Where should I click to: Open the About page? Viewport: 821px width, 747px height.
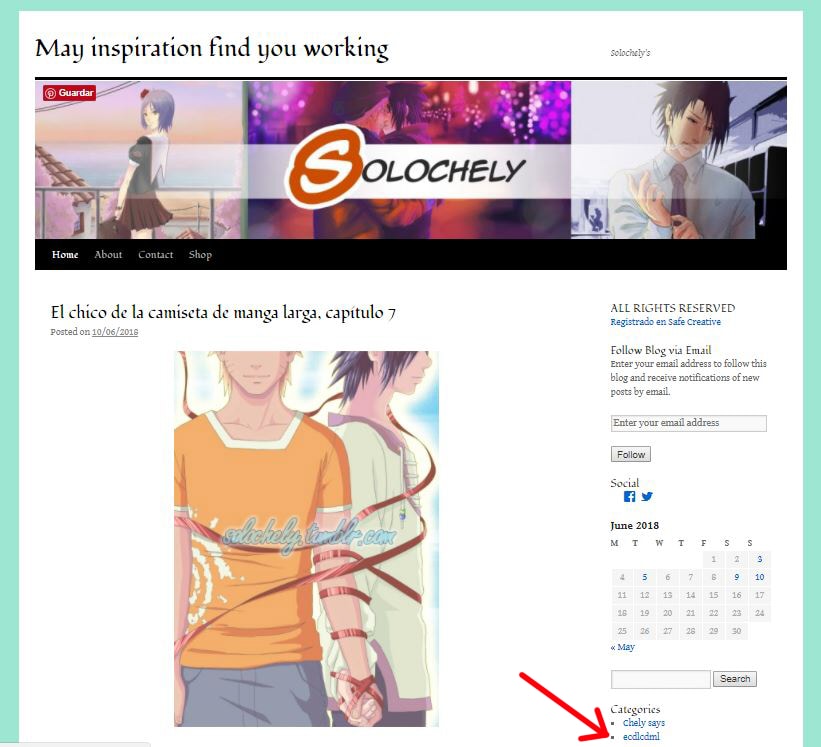(x=108, y=254)
